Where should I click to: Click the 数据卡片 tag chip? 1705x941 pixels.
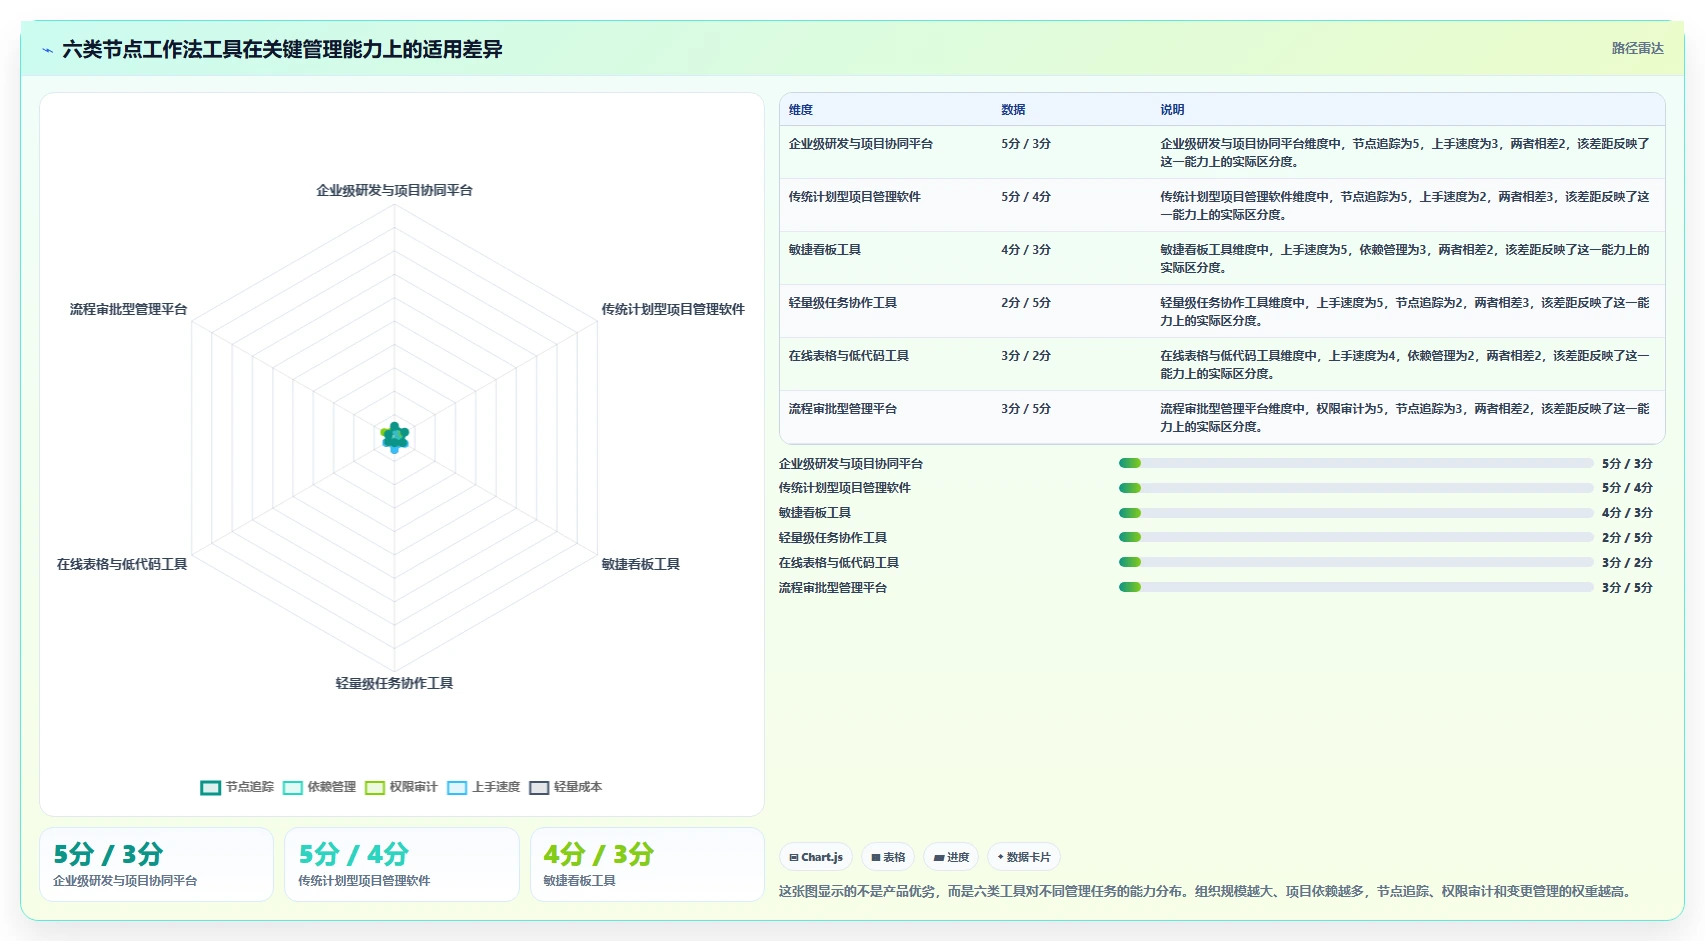click(1024, 857)
